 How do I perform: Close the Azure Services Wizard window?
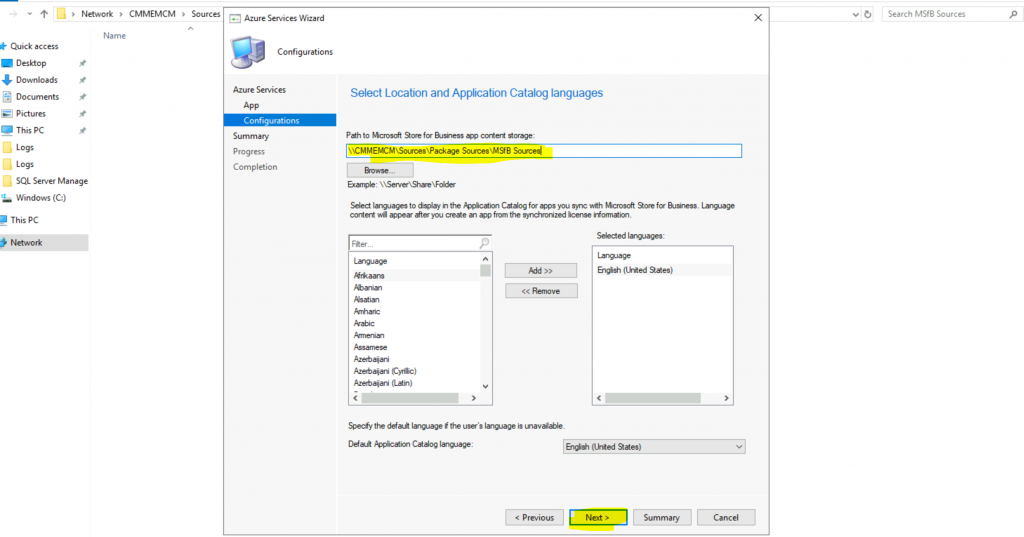(x=758, y=18)
